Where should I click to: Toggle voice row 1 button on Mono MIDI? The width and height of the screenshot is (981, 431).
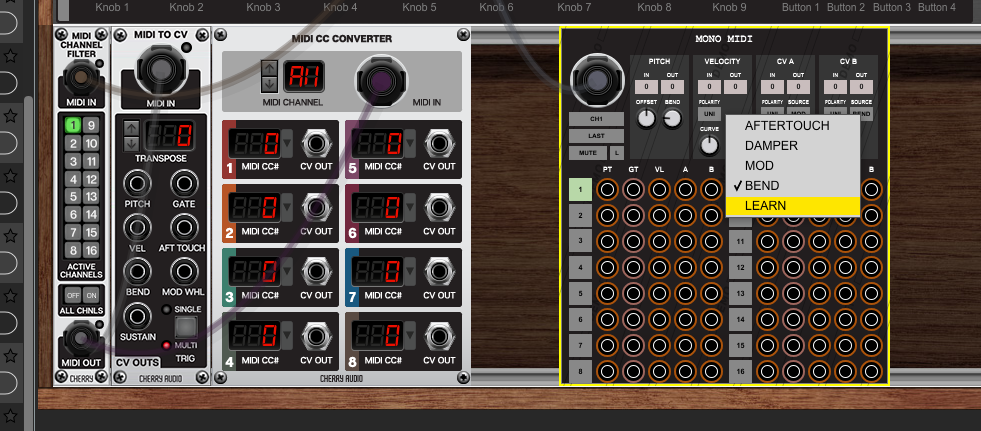580,189
